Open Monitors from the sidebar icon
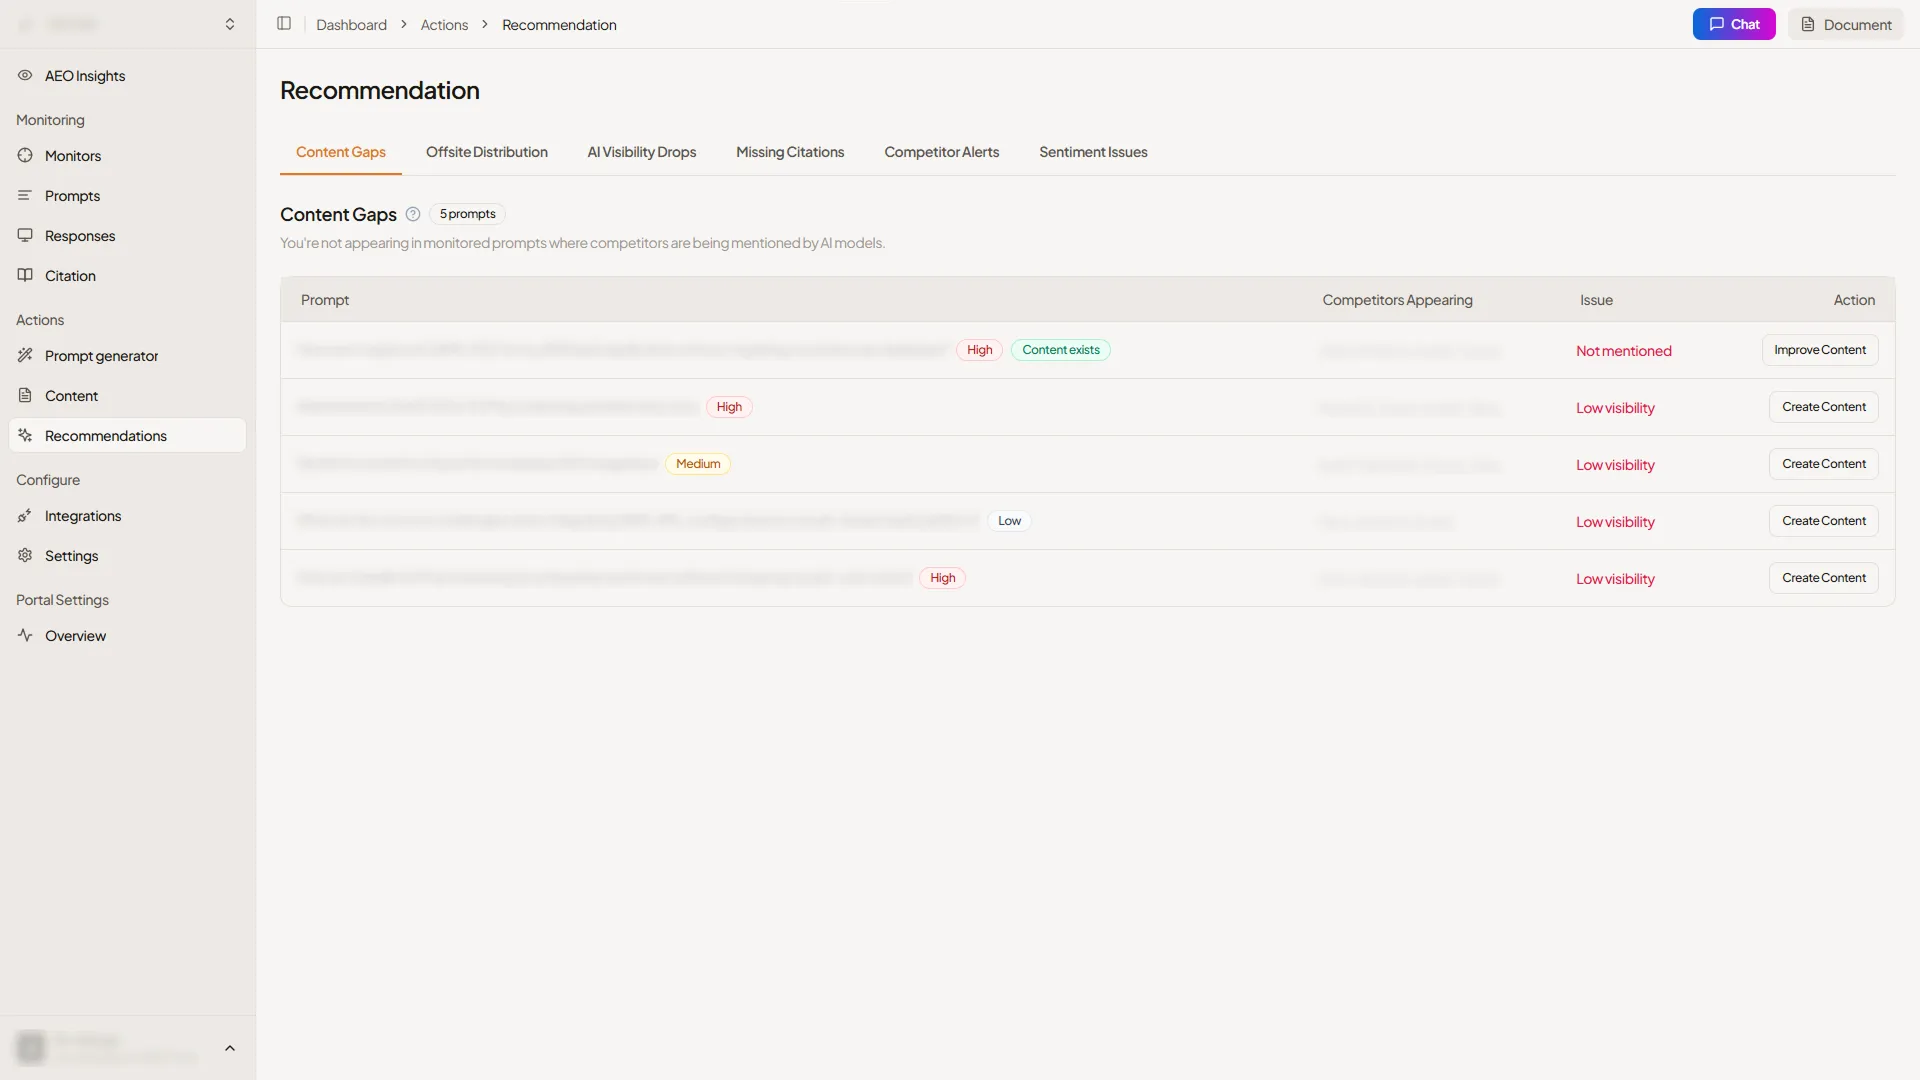This screenshot has height=1080, width=1920. [25, 156]
